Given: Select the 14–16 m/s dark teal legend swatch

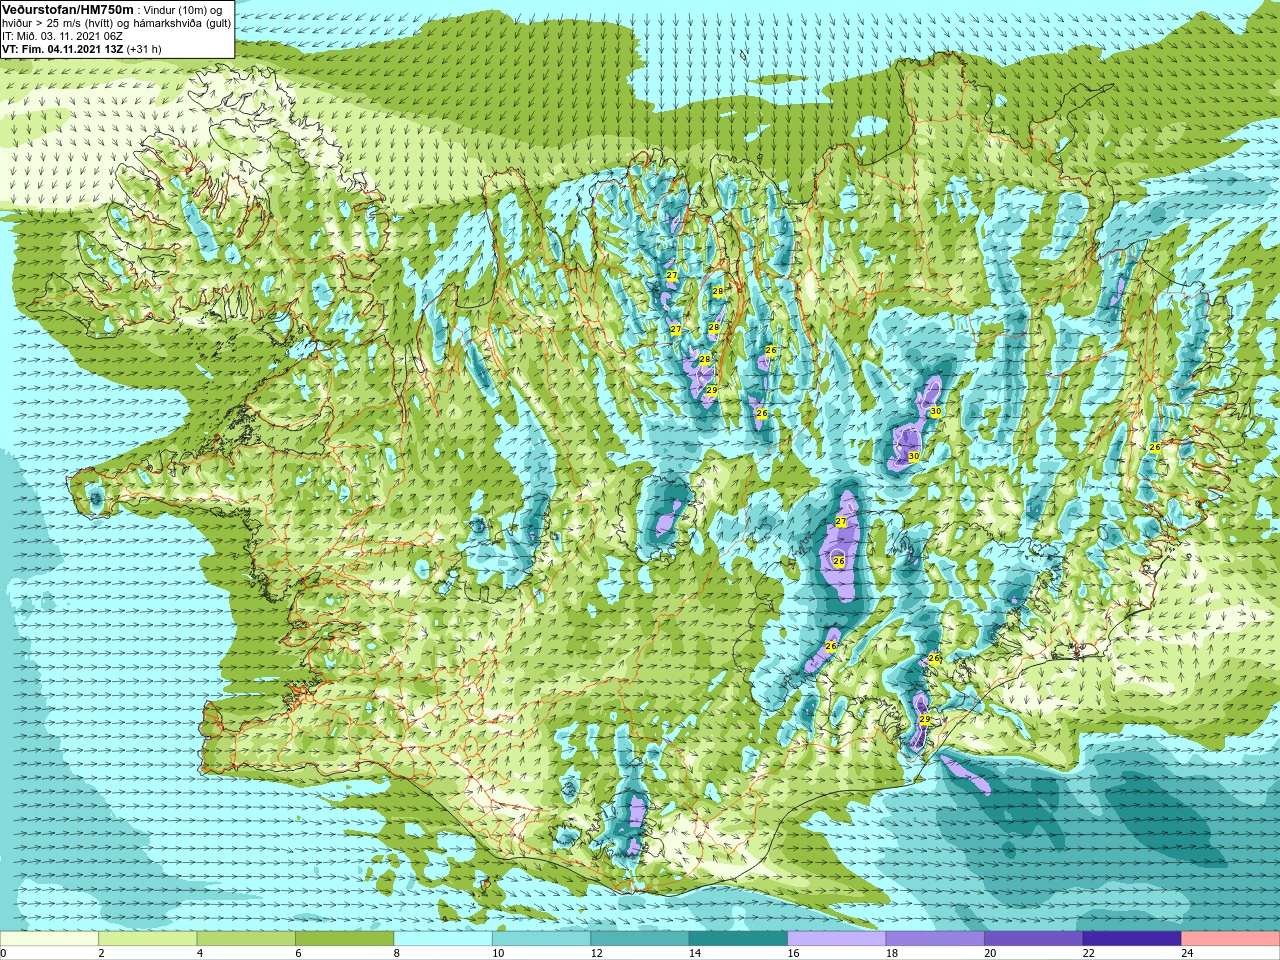Looking at the screenshot, I should point(739,939).
